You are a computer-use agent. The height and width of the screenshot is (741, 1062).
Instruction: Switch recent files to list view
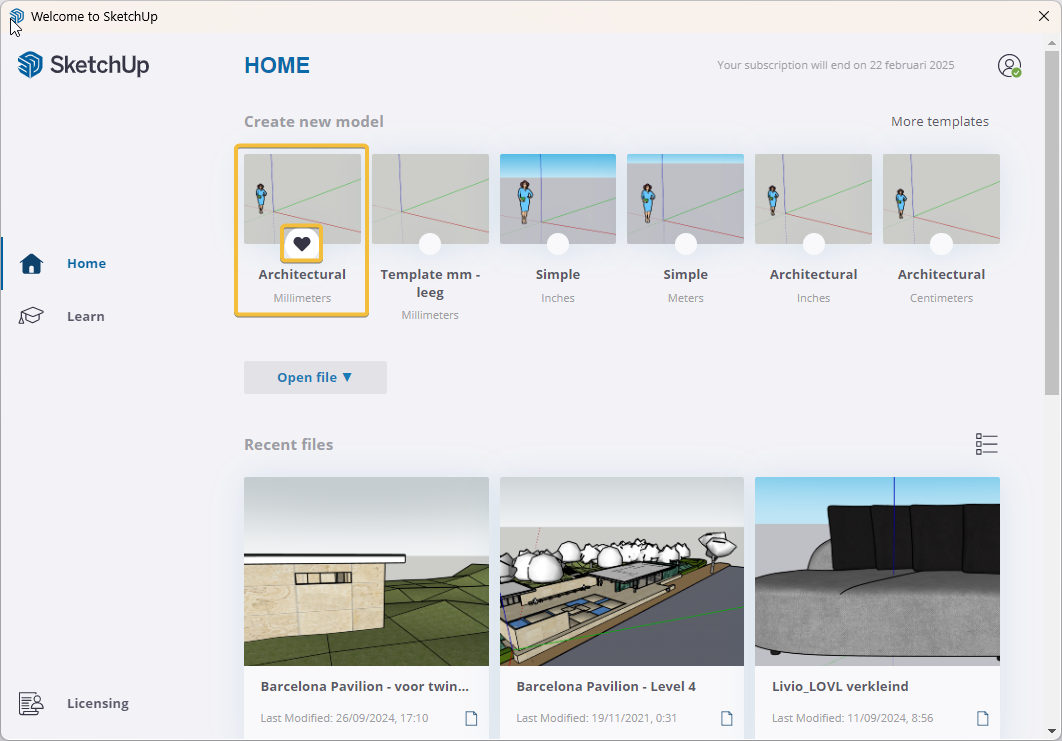pyautogui.click(x=986, y=444)
